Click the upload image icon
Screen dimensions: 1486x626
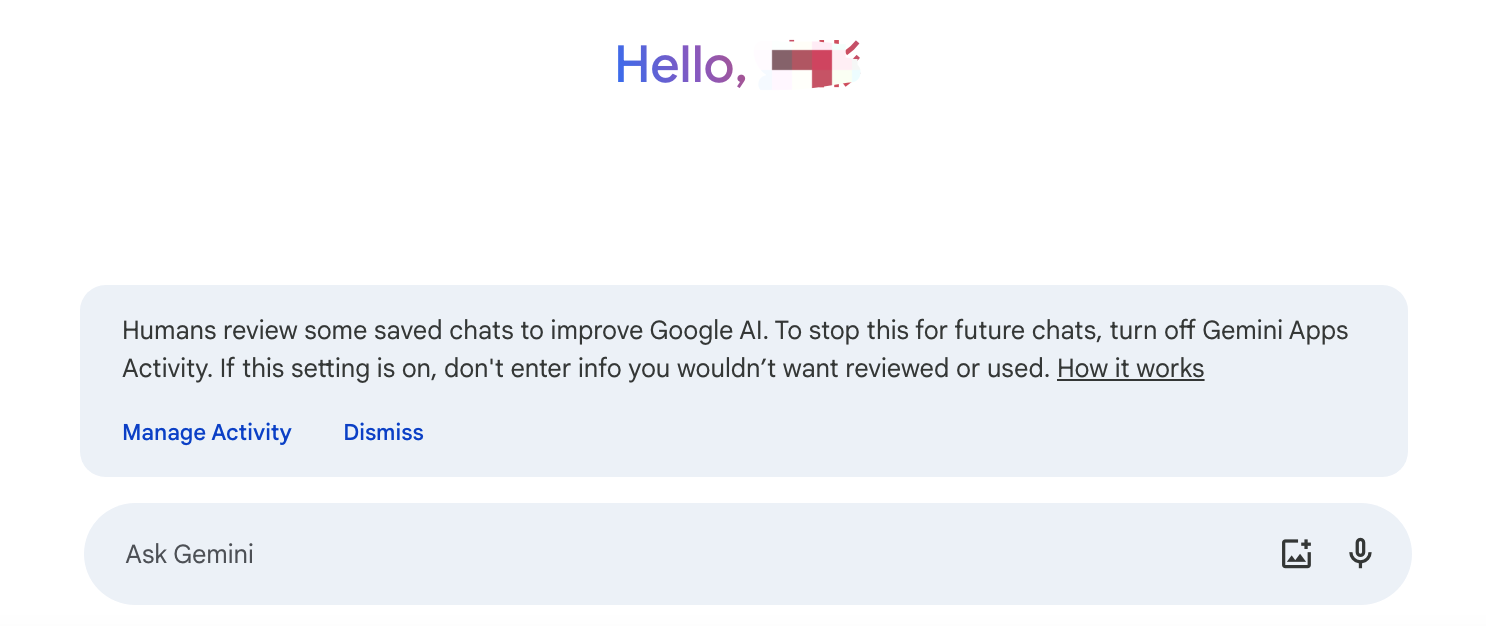pyautogui.click(x=1296, y=553)
